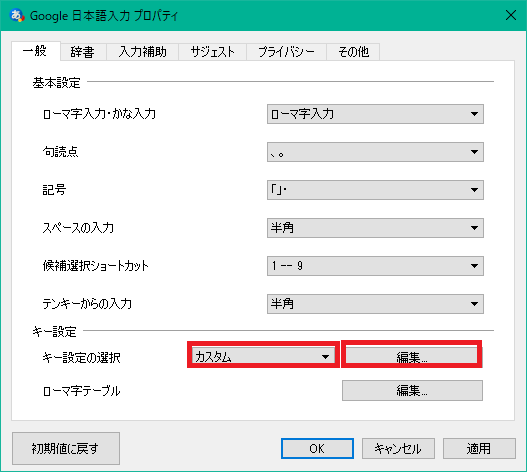527x472 pixels.
Task: Expand the テンキーからの入力 dropdown
Action: point(375,304)
